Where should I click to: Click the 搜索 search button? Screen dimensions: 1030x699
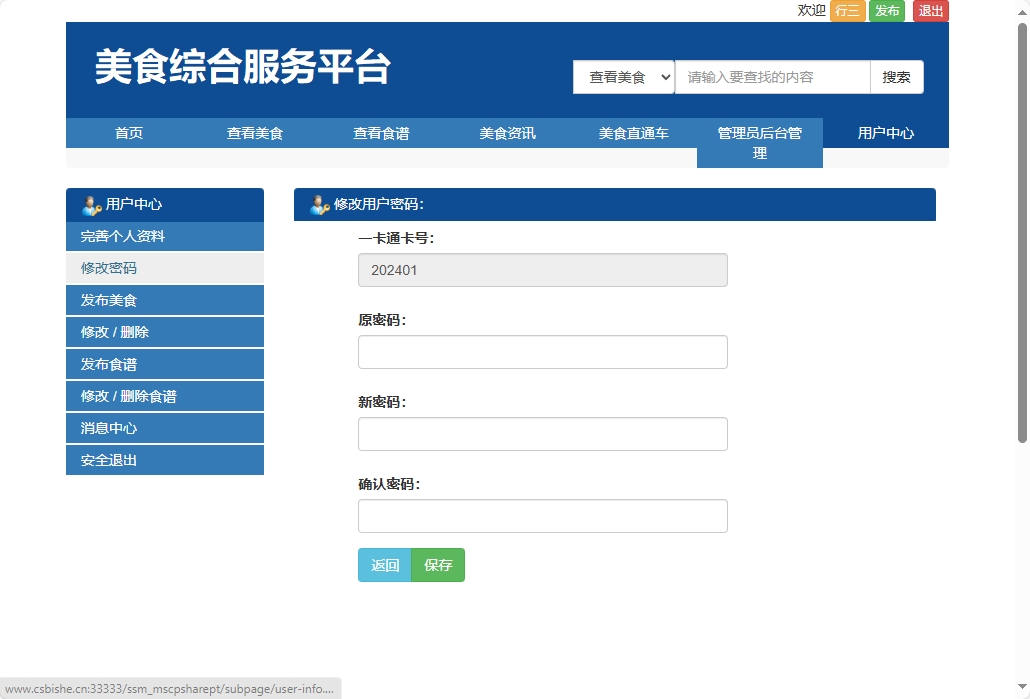(x=896, y=77)
